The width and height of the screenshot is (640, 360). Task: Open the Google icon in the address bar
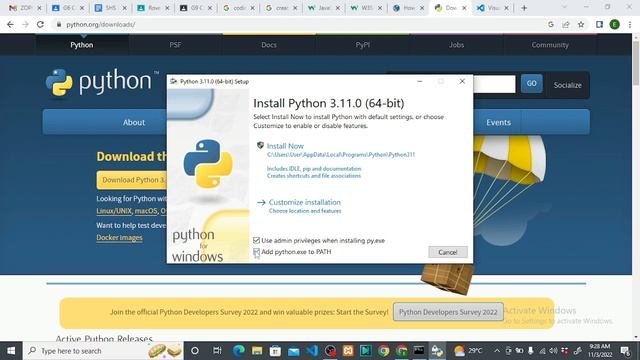551,24
